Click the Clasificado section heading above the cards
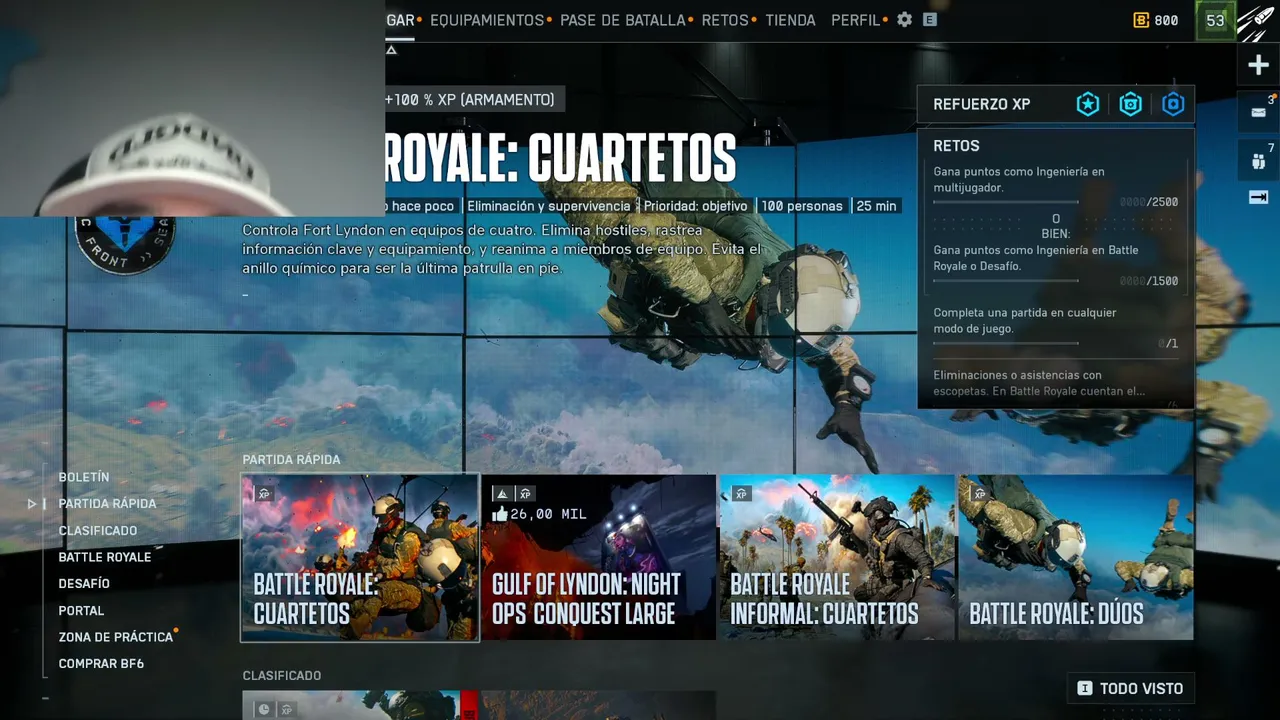This screenshot has height=720, width=1280. 282,676
